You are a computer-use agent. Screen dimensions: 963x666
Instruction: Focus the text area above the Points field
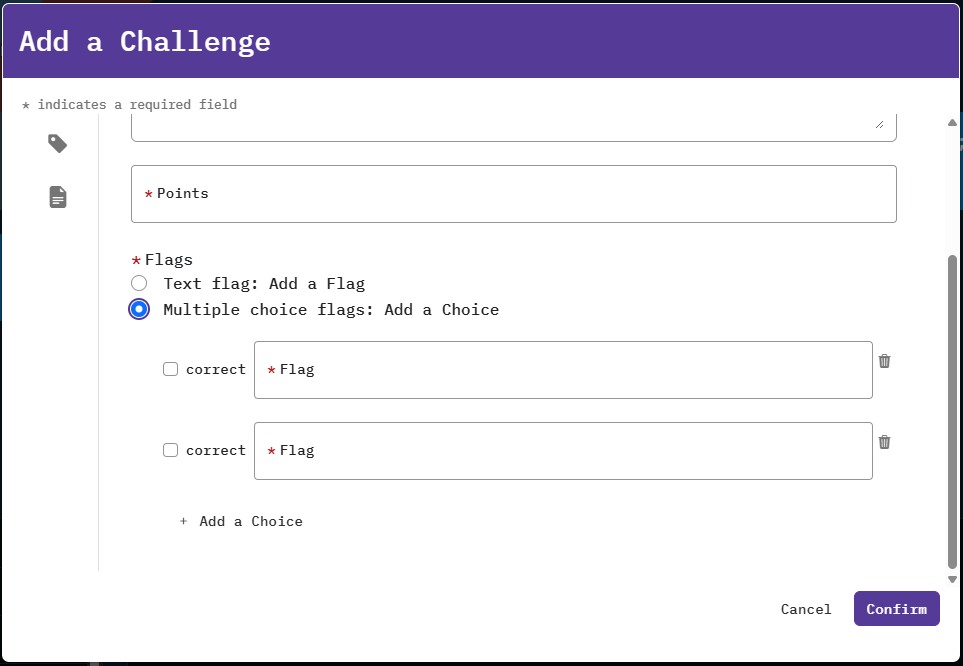point(513,128)
